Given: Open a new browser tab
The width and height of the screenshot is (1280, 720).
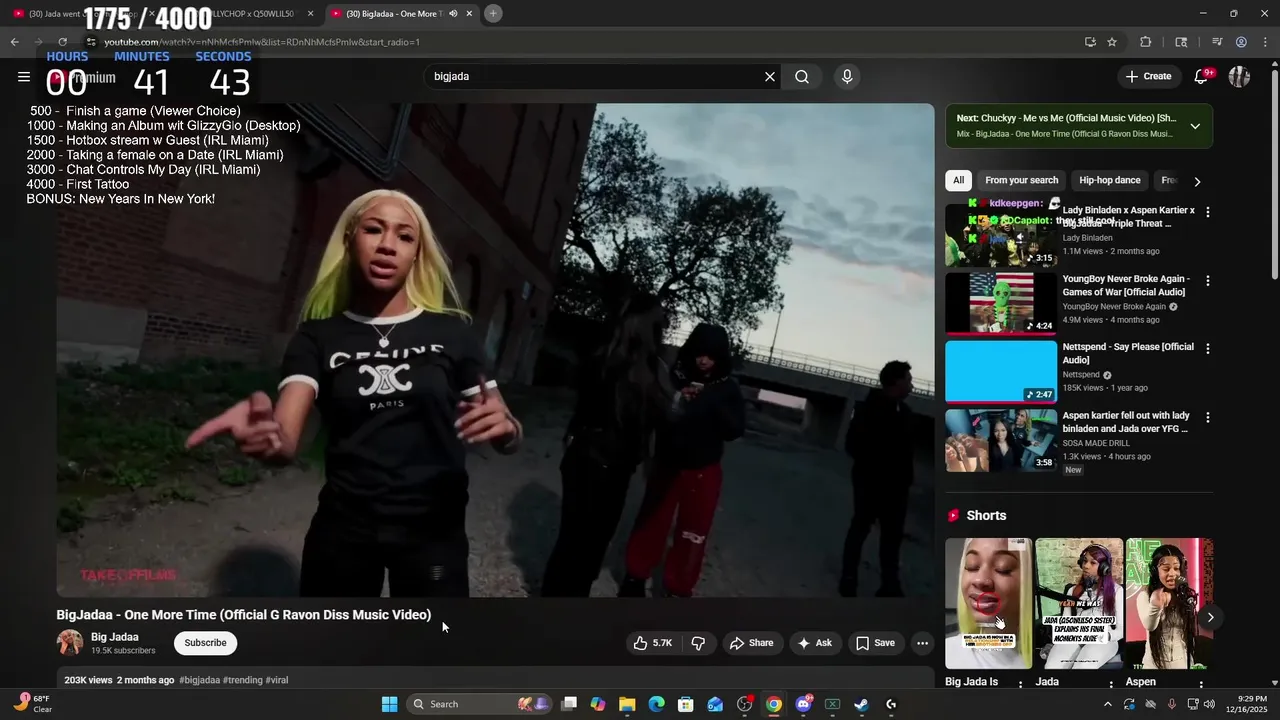Looking at the screenshot, I should click(x=493, y=13).
